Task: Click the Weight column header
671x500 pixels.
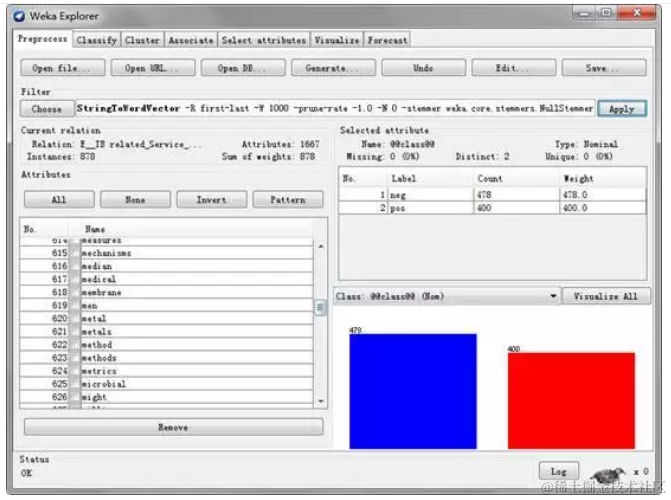Action: pos(603,179)
